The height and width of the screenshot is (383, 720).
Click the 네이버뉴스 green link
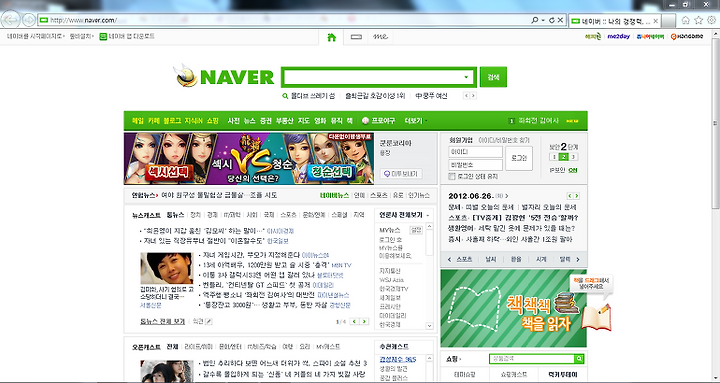[334, 196]
